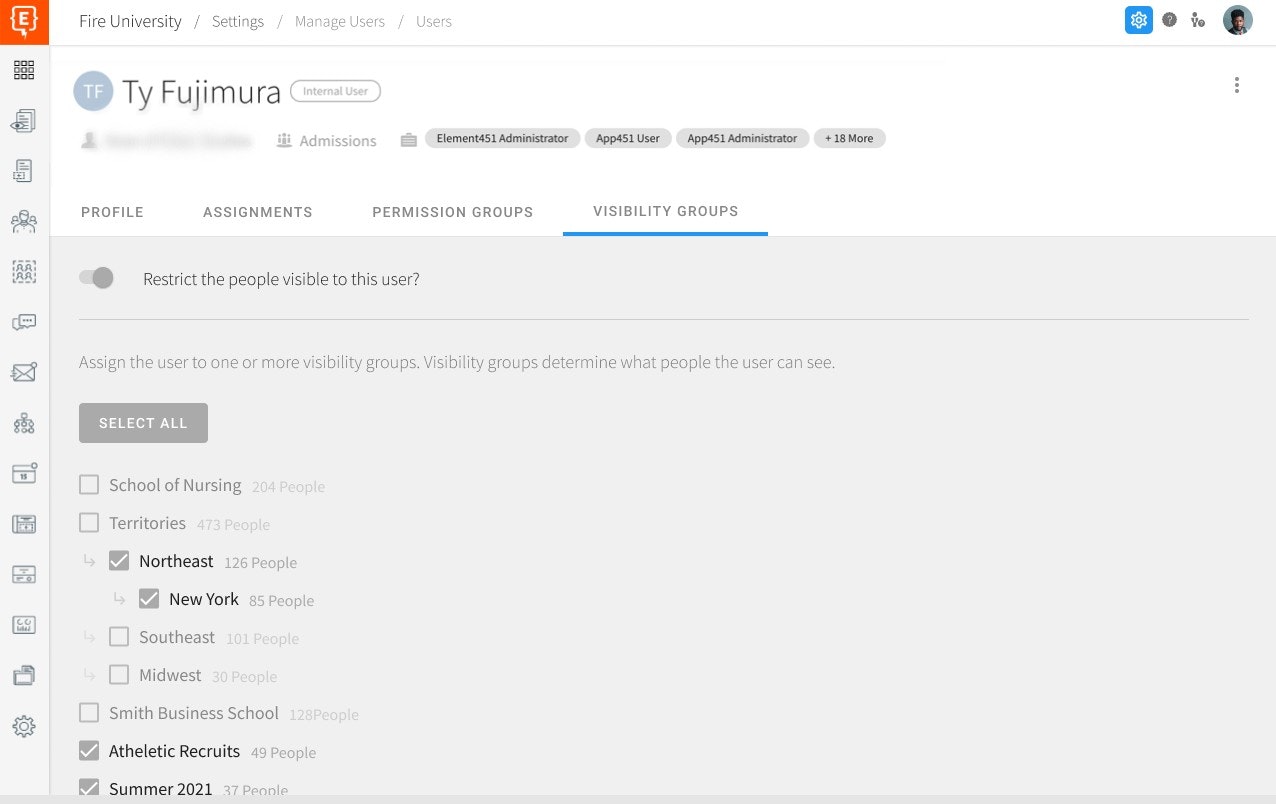The width and height of the screenshot is (1276, 804).
Task: Click the Element451 logo icon
Action: click(x=24, y=21)
